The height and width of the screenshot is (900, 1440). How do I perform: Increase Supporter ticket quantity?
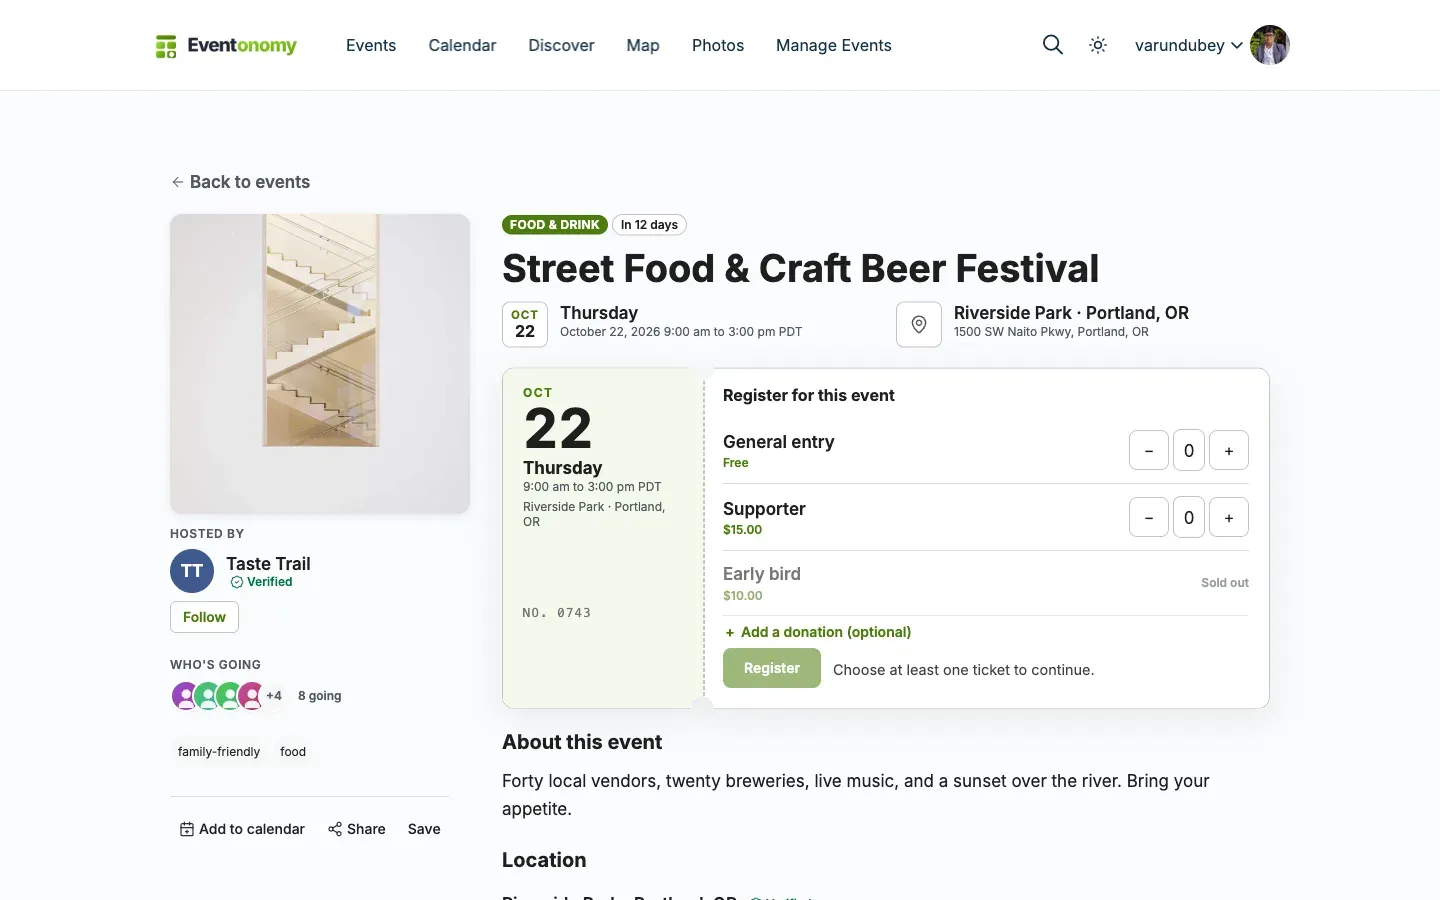(1229, 517)
